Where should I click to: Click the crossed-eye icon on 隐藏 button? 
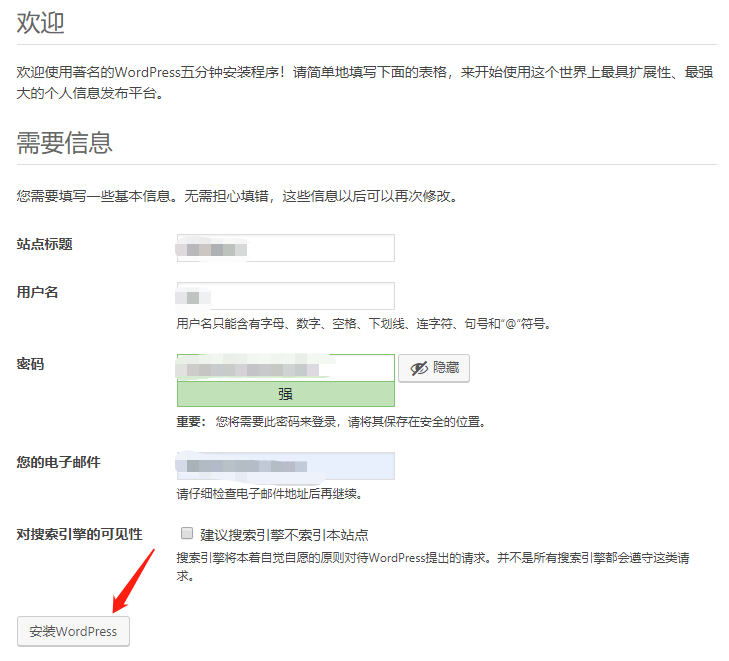coord(418,368)
